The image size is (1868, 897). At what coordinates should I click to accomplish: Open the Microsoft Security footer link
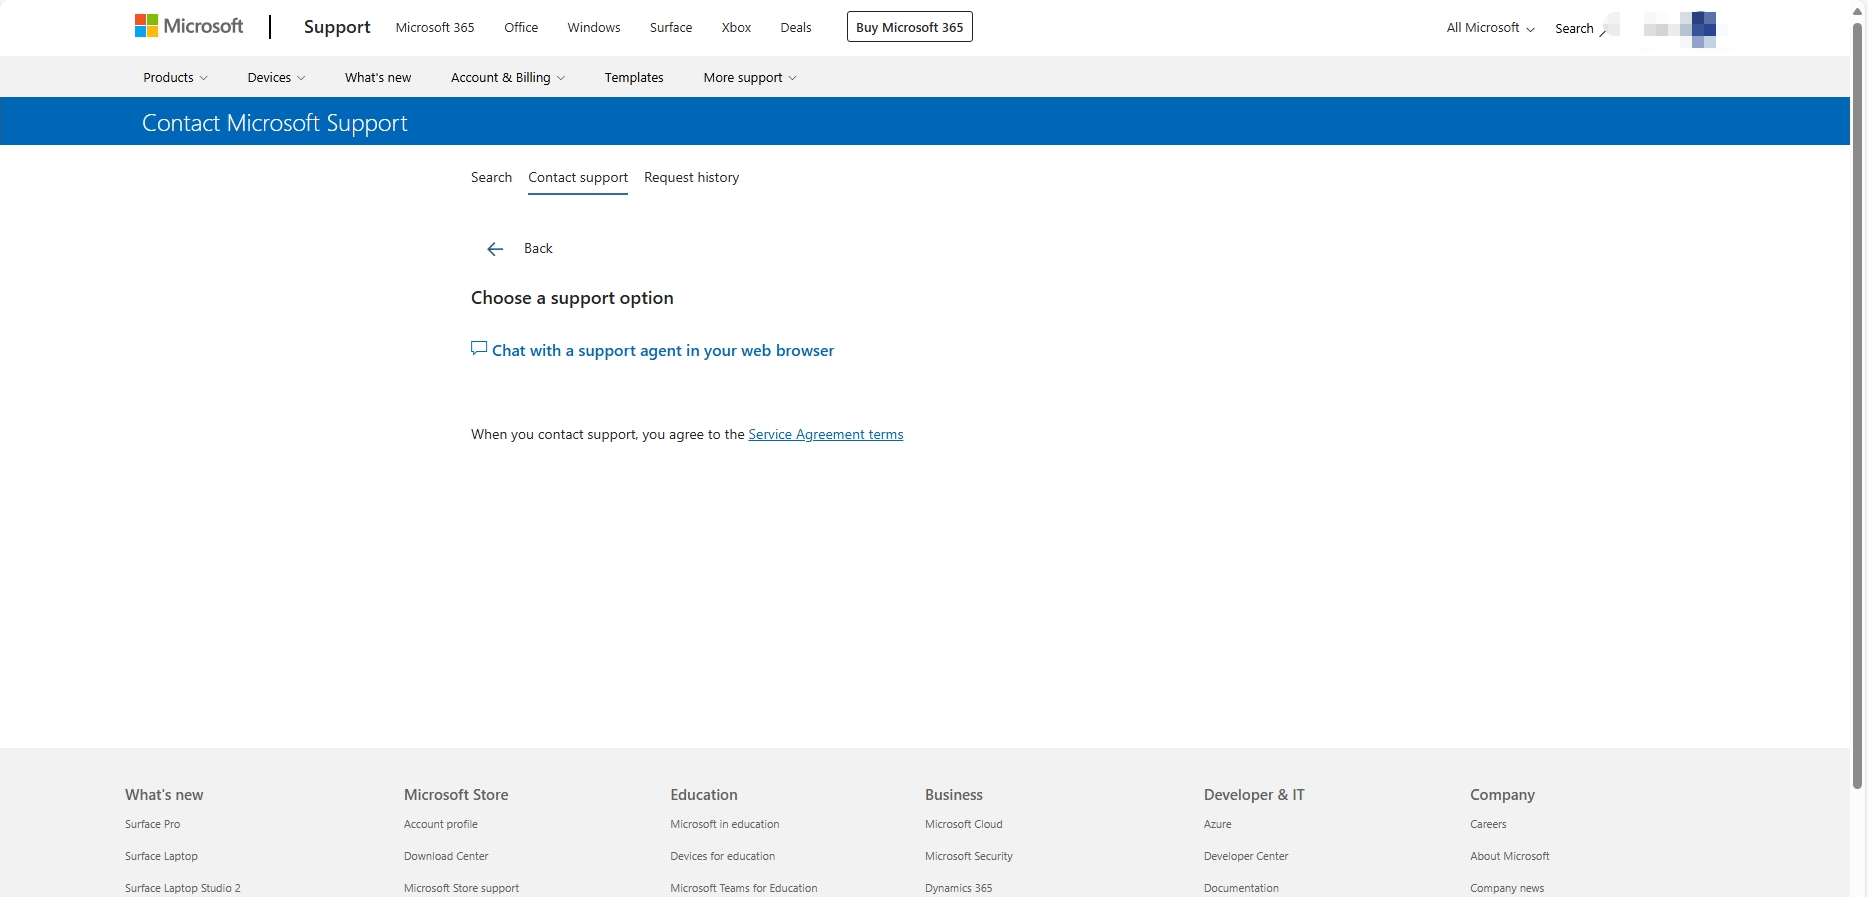[969, 856]
